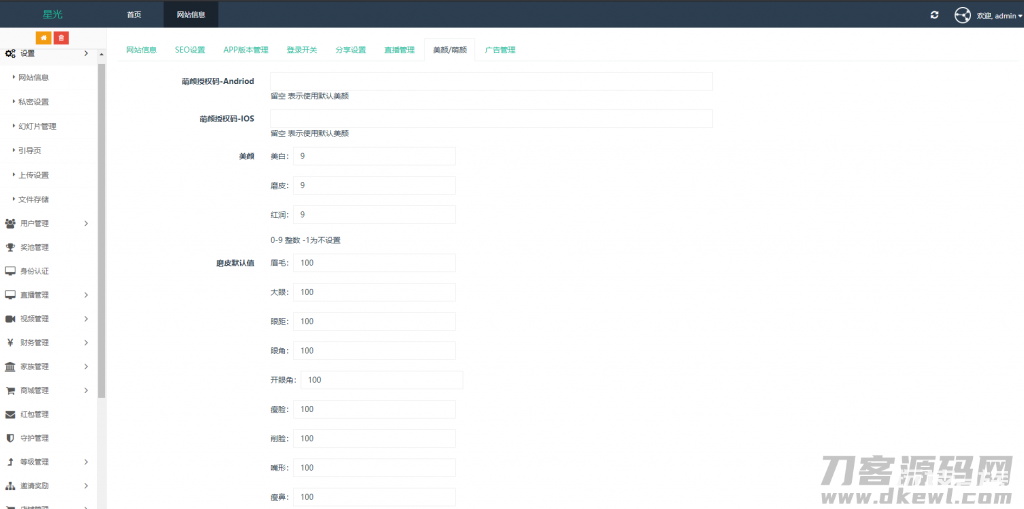Switch to the 广告管理 tab

click(x=500, y=50)
